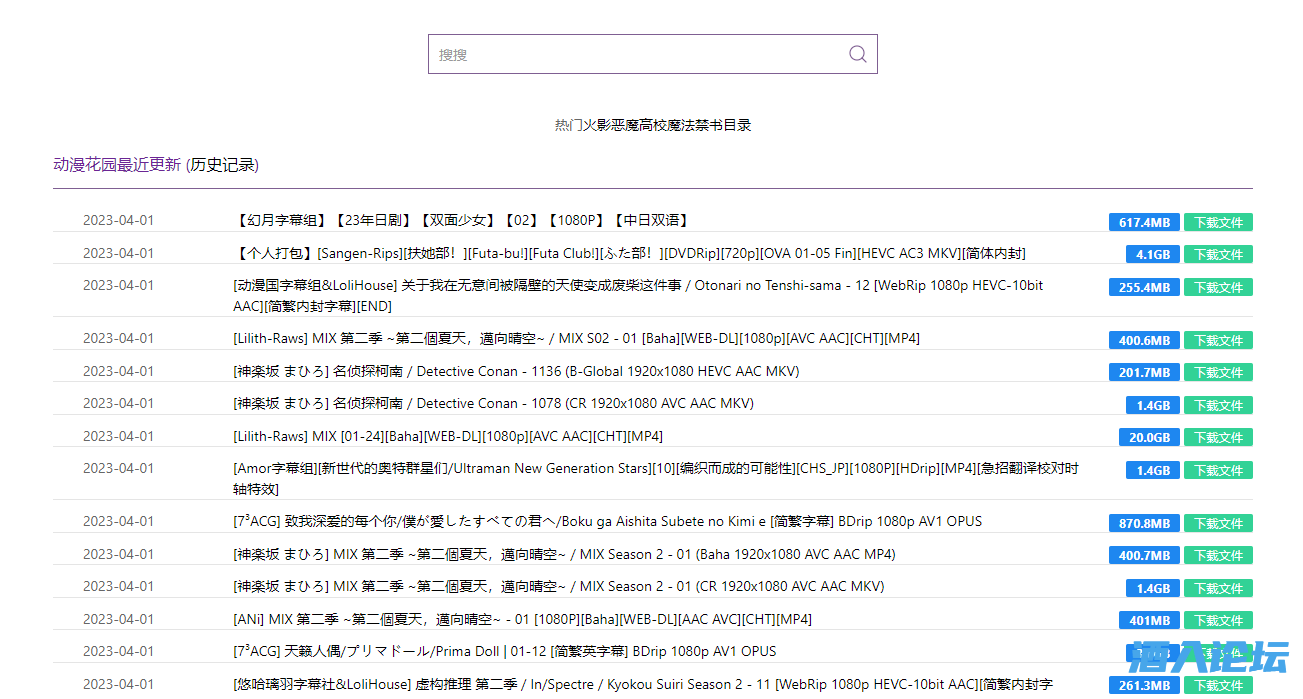This screenshot has height=699, width=1303.
Task: Click the 400.7MB size badge
Action: pyautogui.click(x=1143, y=555)
